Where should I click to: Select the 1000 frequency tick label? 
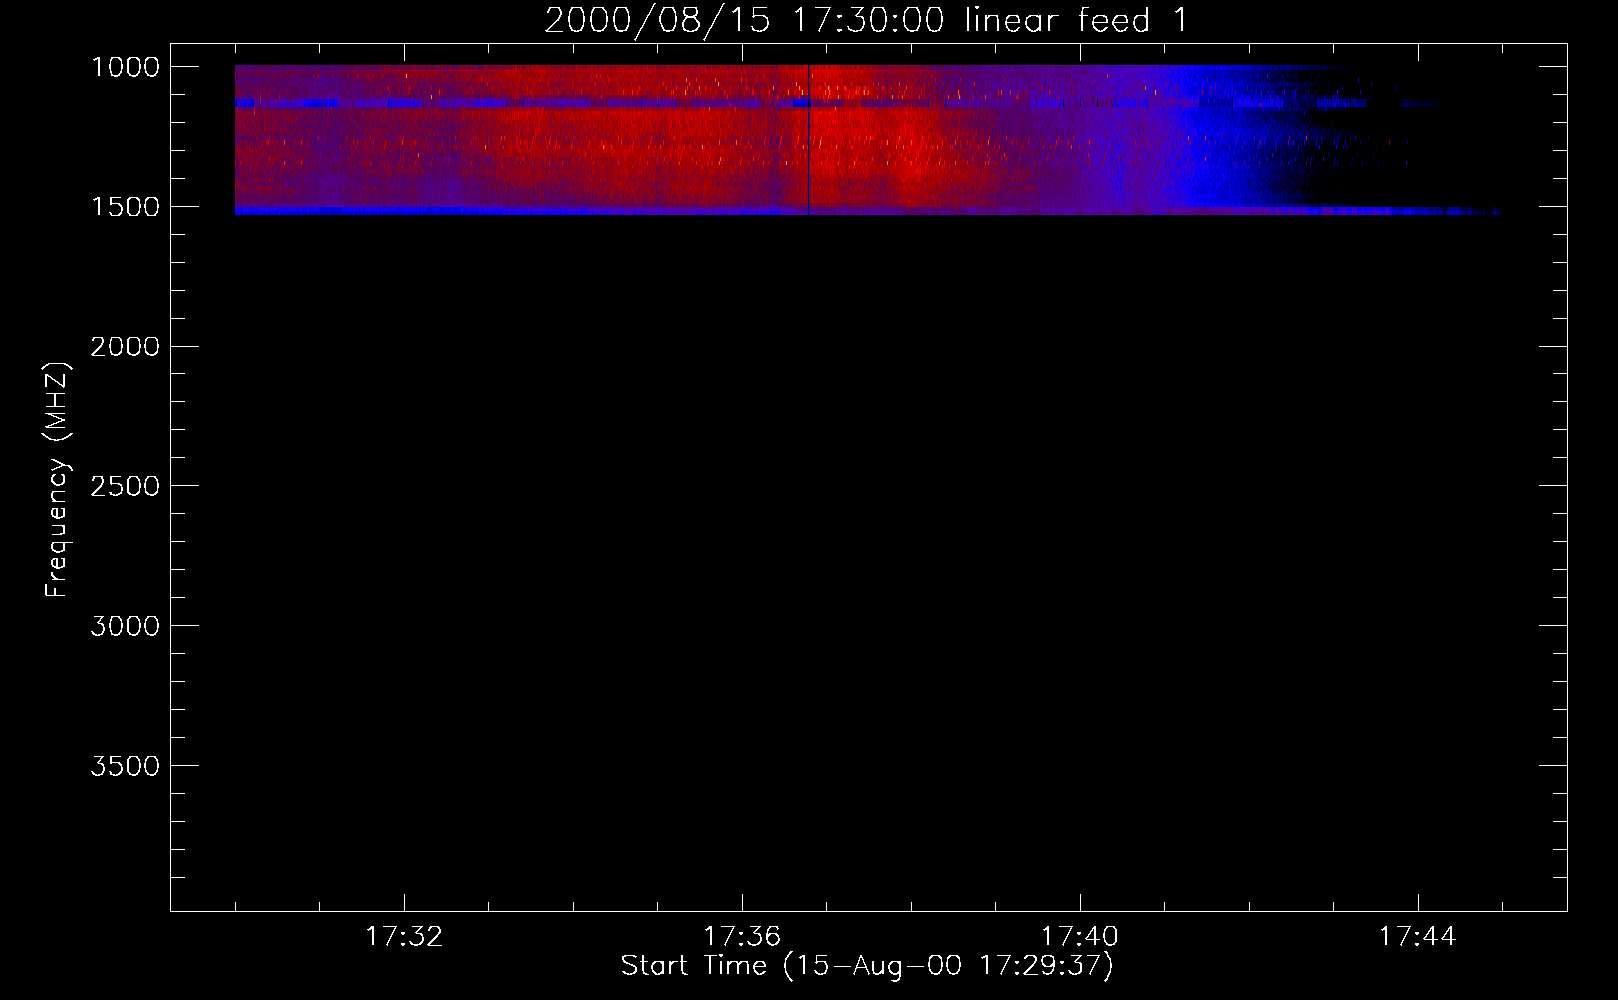click(x=125, y=67)
